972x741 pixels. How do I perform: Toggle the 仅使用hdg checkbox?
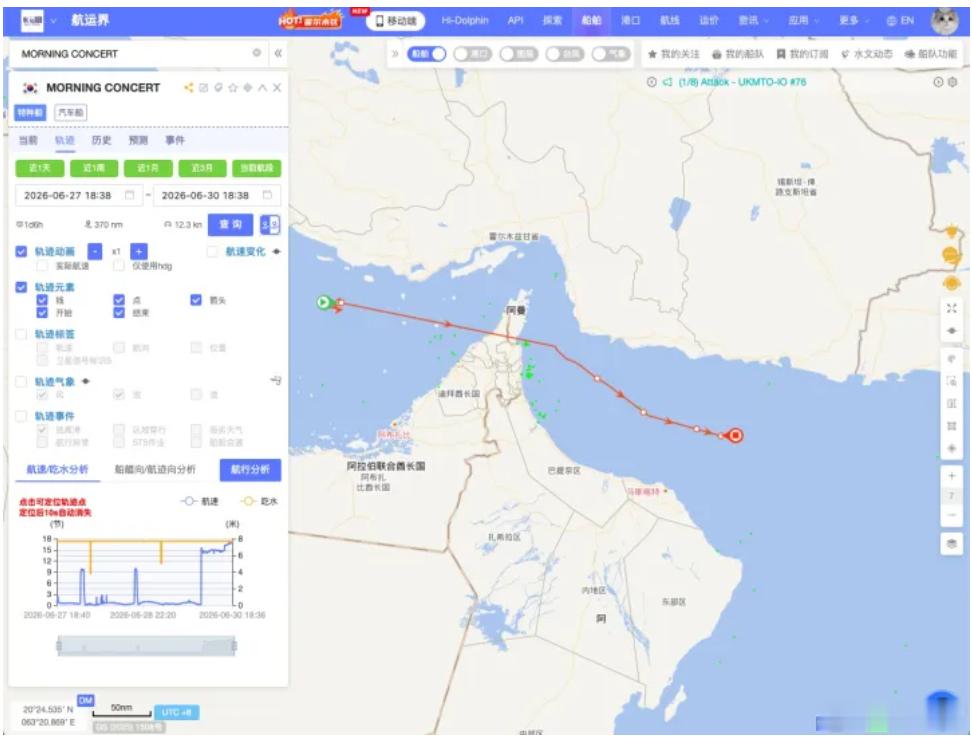point(119,266)
